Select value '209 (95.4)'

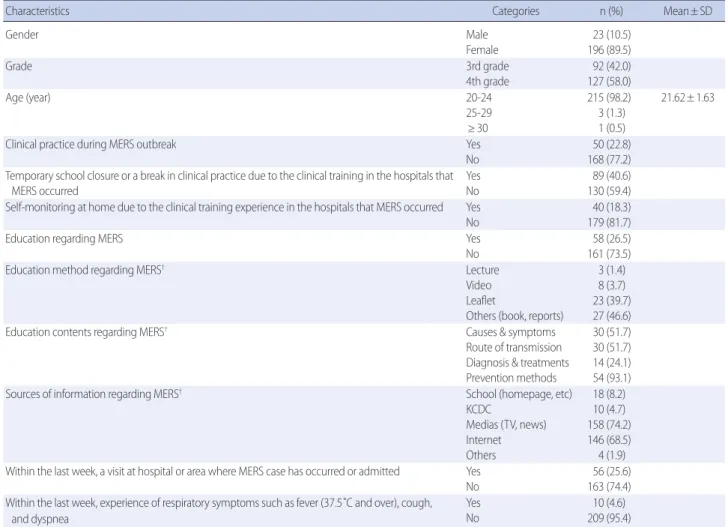610,519
